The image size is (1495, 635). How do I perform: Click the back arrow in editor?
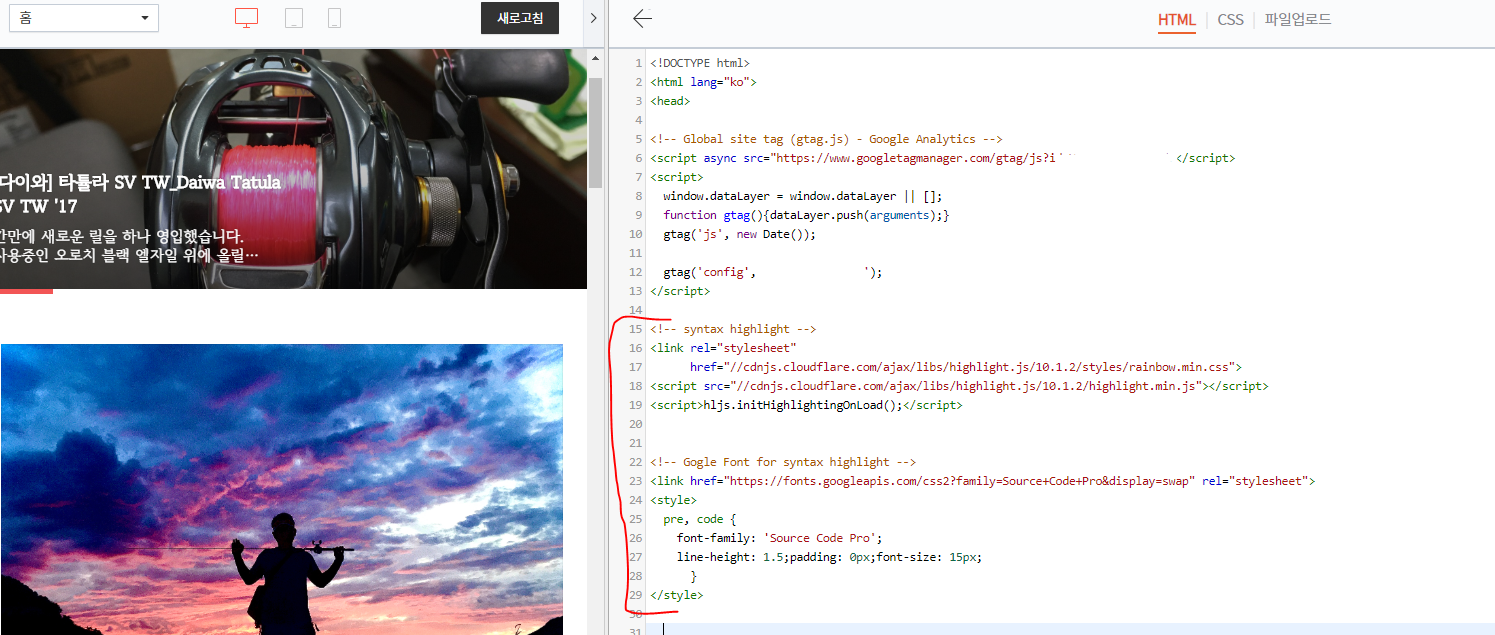point(642,18)
